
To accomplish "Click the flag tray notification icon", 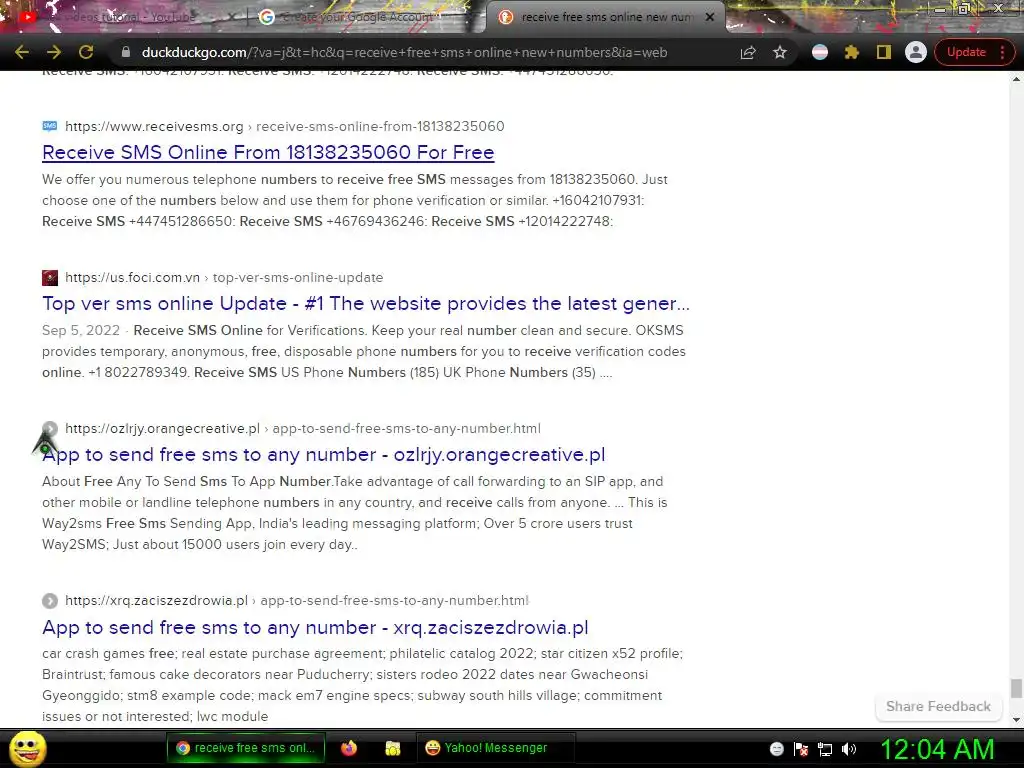I will tap(801, 749).
